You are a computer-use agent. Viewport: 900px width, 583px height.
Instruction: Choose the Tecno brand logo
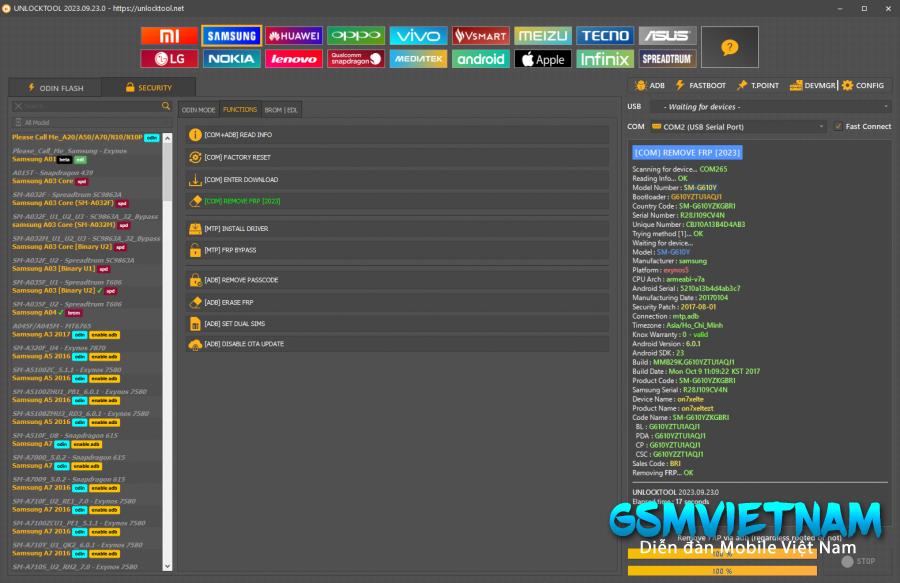pos(605,36)
